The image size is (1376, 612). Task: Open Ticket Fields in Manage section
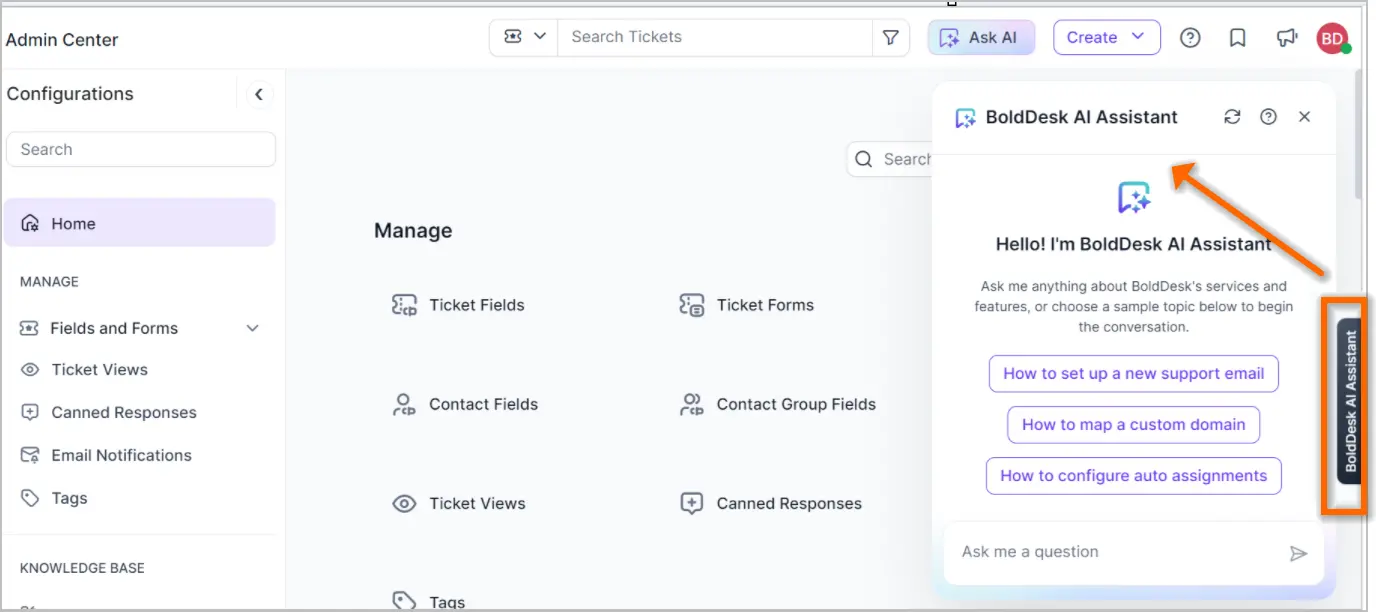tap(477, 305)
